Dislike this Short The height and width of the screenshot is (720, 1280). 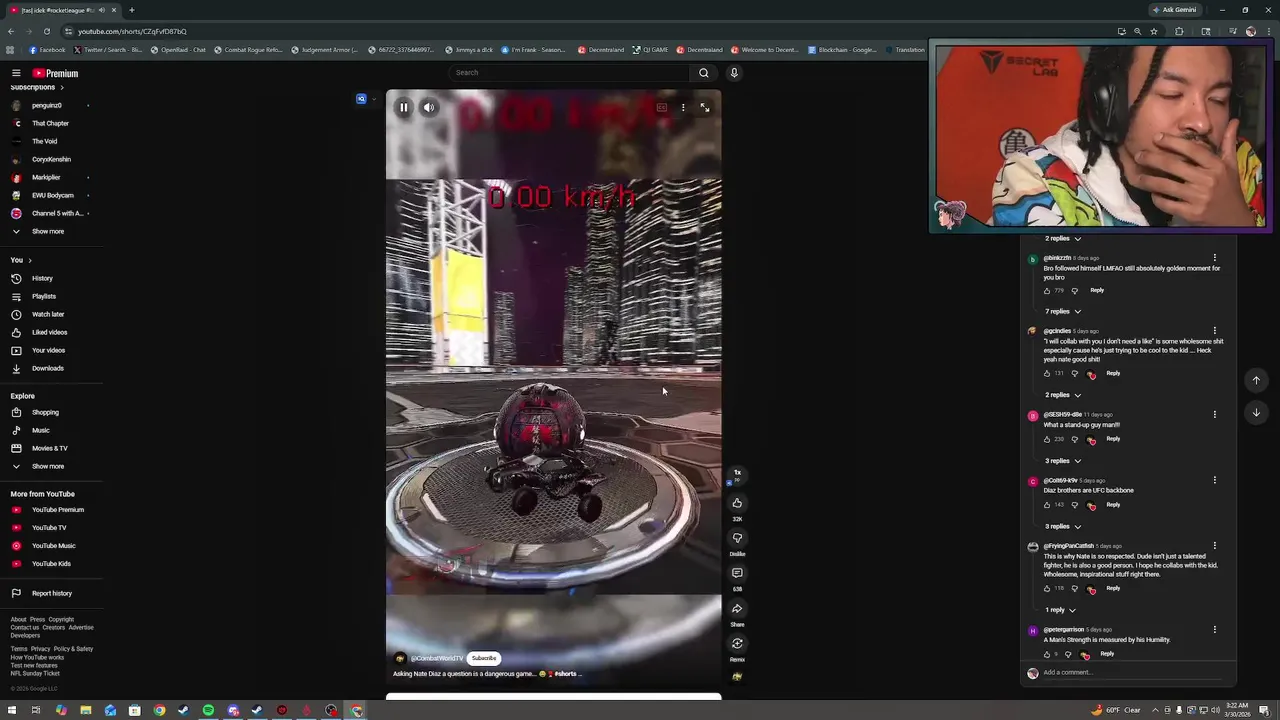[x=737, y=538]
